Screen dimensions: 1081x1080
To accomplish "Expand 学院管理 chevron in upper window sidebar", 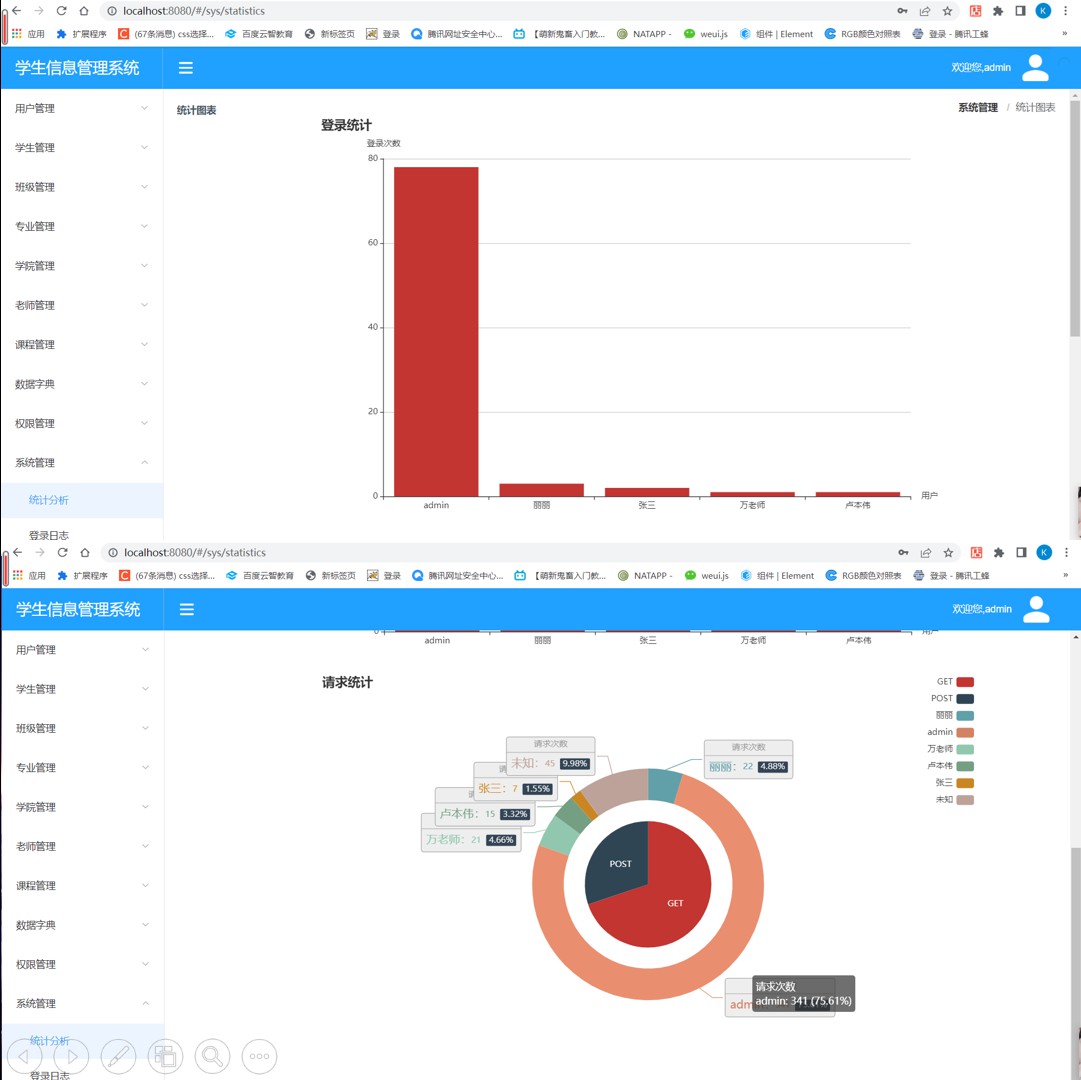I will [144, 265].
